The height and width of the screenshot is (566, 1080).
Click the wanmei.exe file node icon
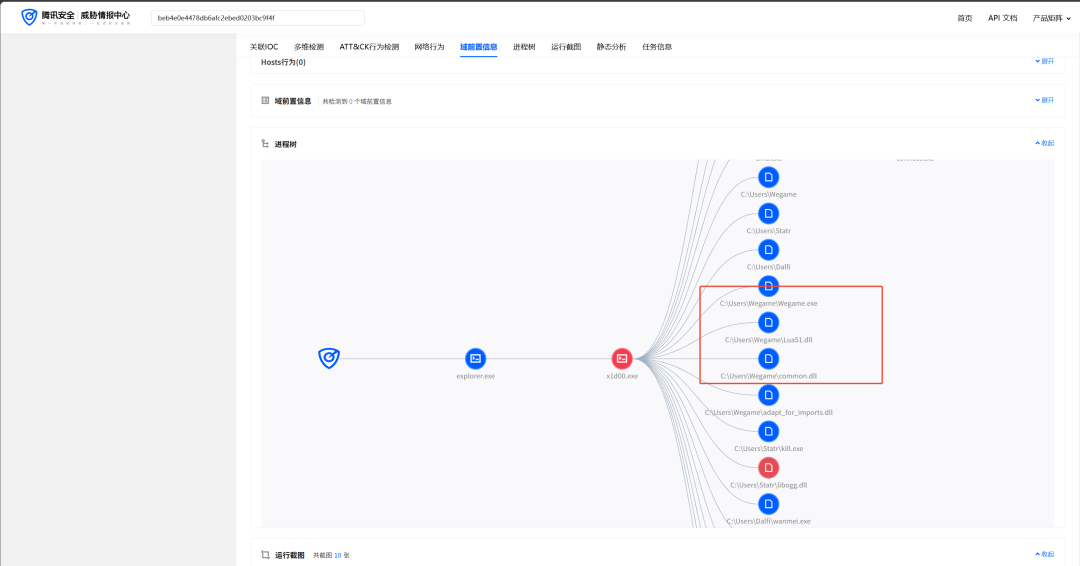point(769,504)
